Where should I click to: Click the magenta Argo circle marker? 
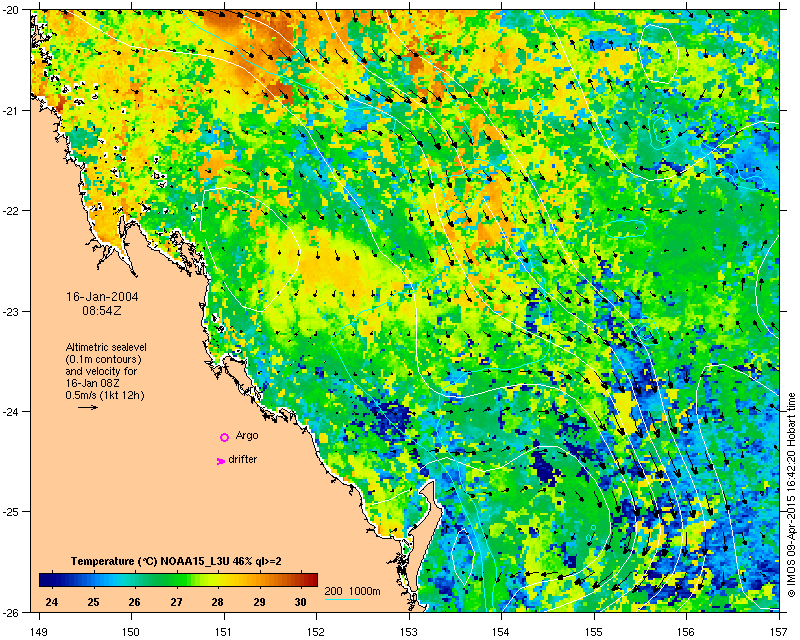(224, 437)
